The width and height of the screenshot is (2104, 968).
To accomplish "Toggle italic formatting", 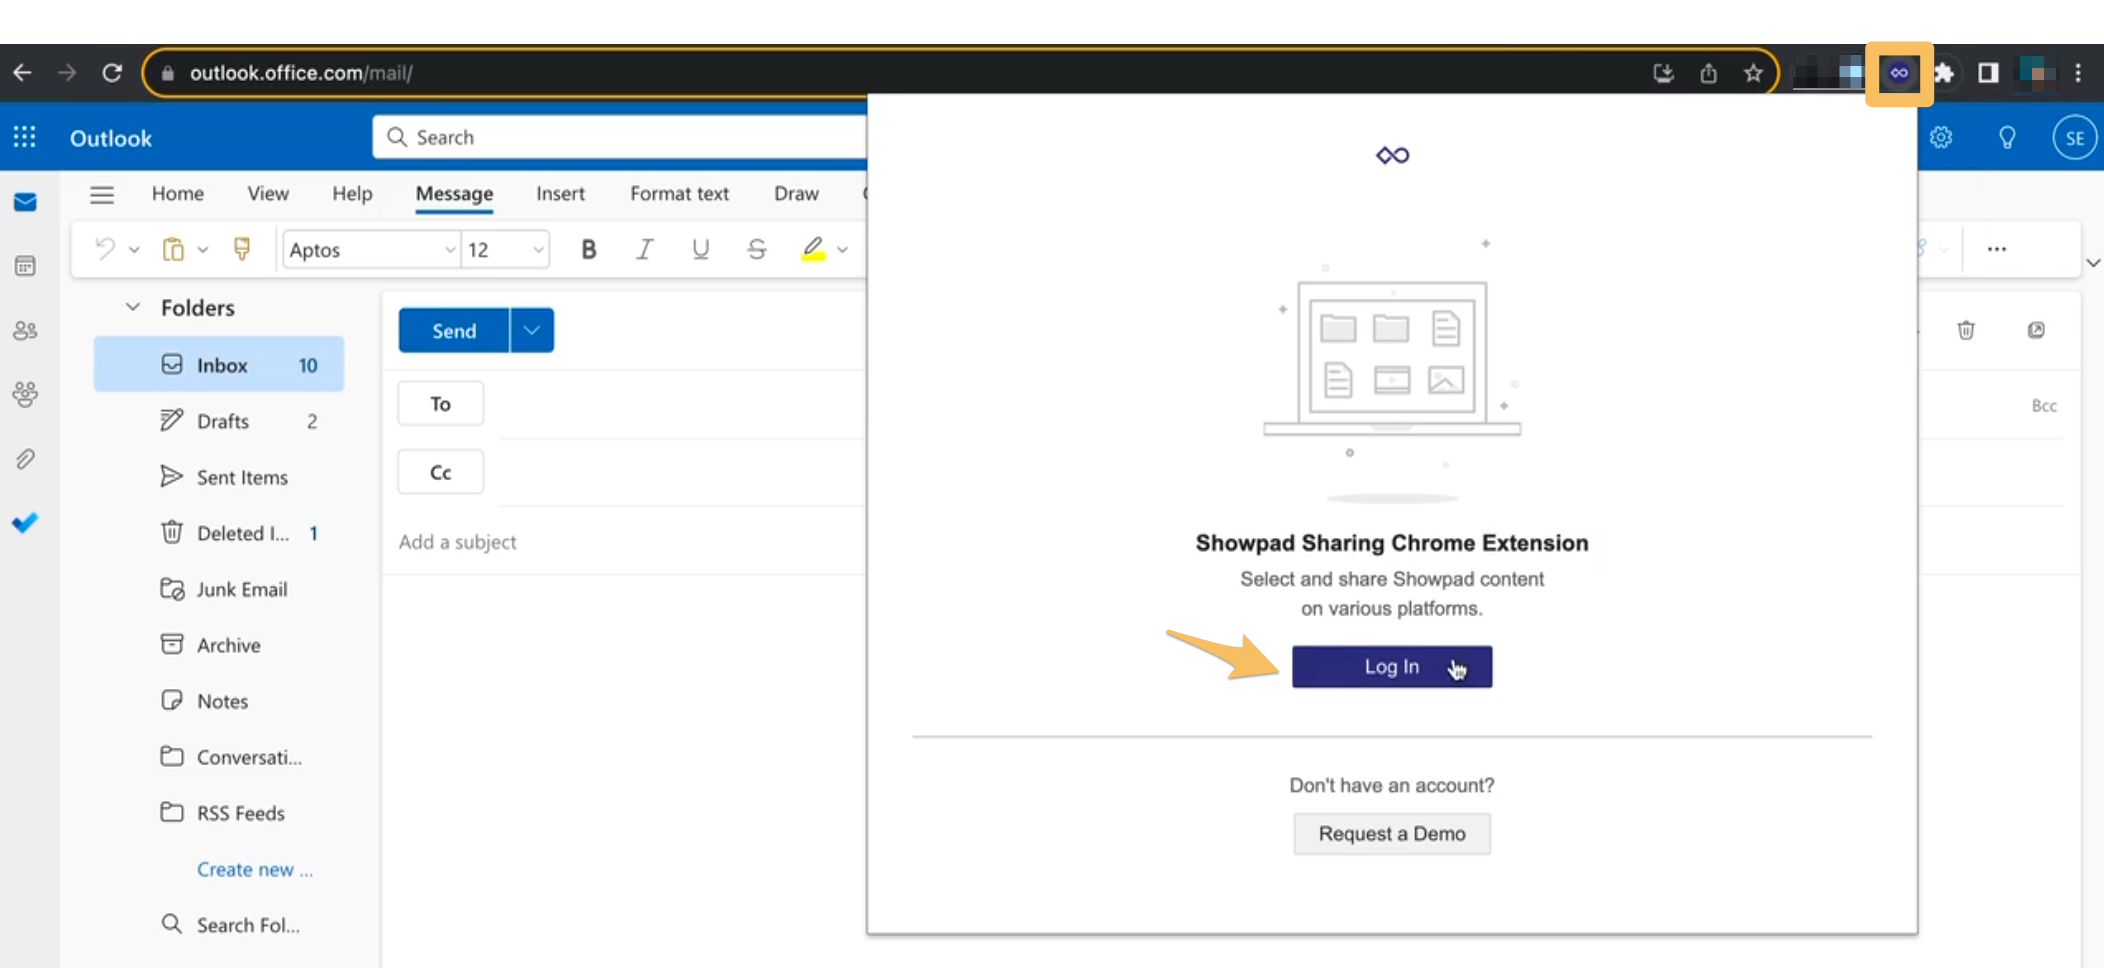I will [645, 249].
